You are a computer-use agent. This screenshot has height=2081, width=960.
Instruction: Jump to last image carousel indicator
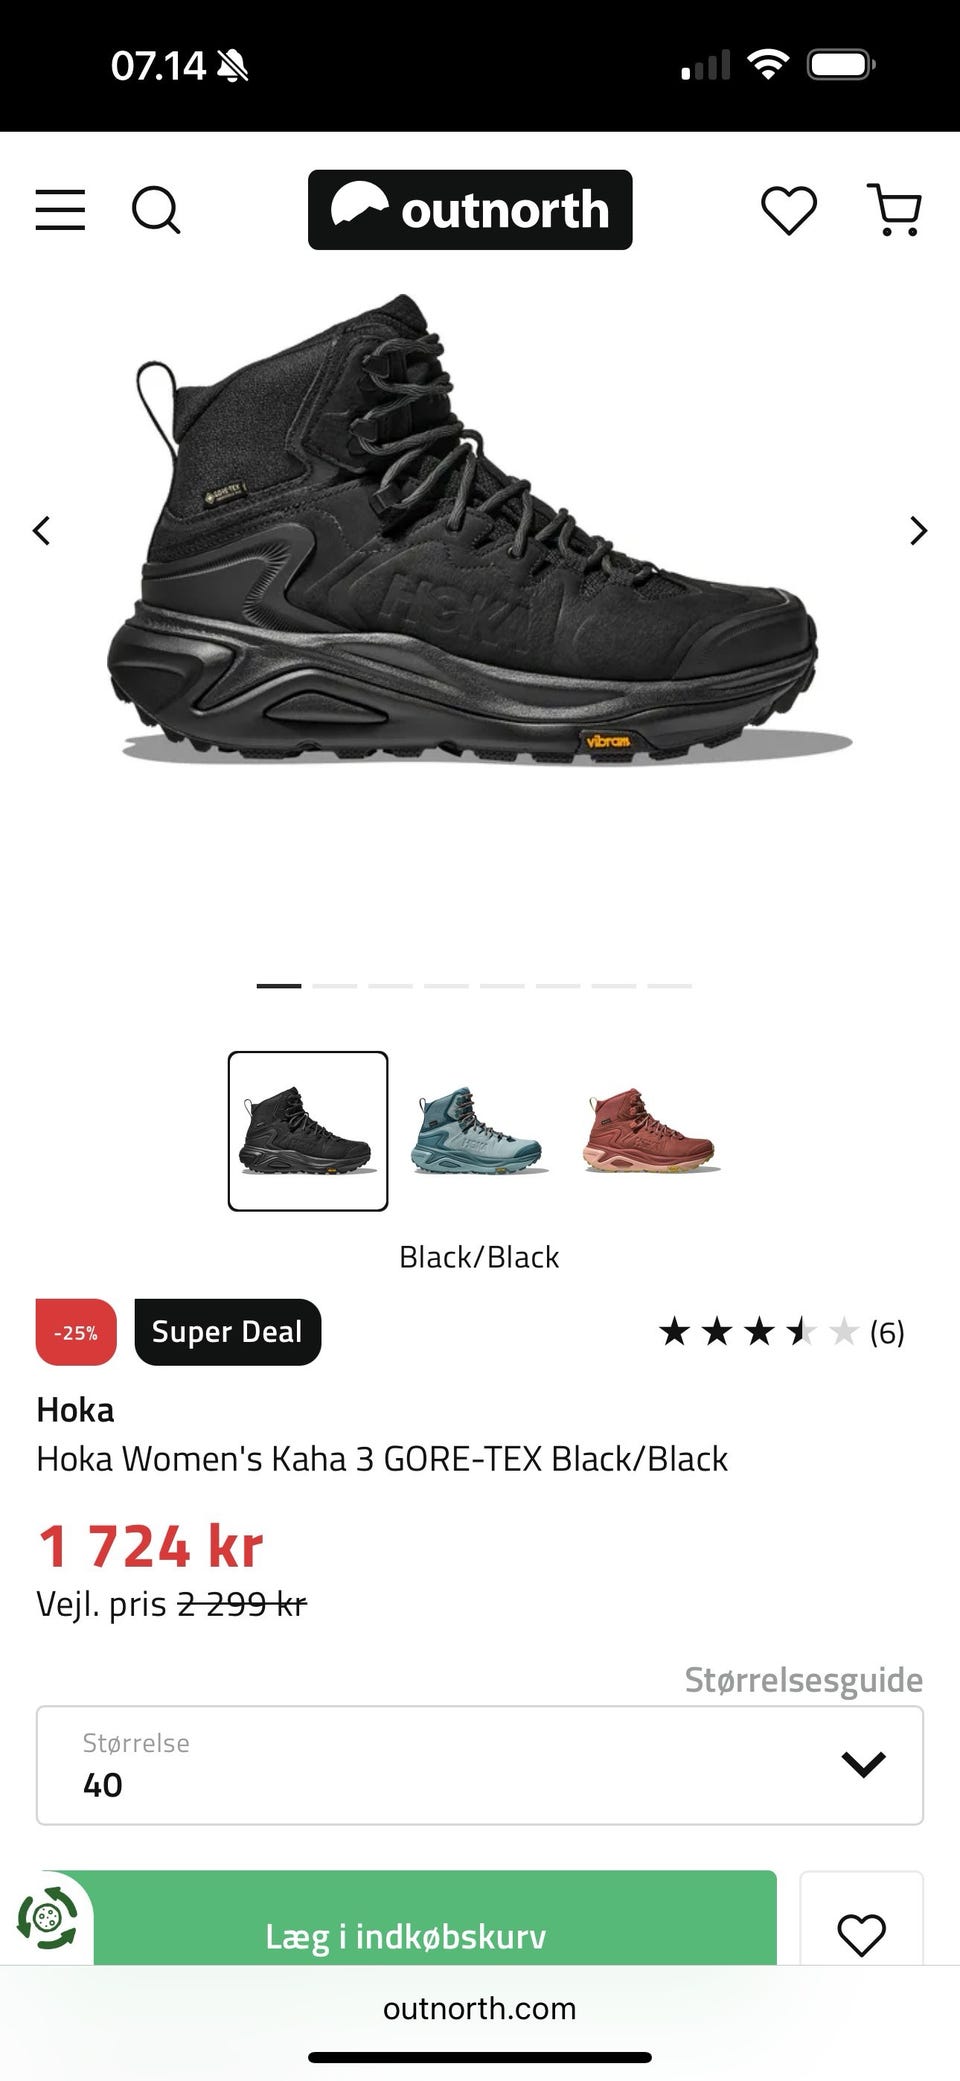tap(670, 986)
